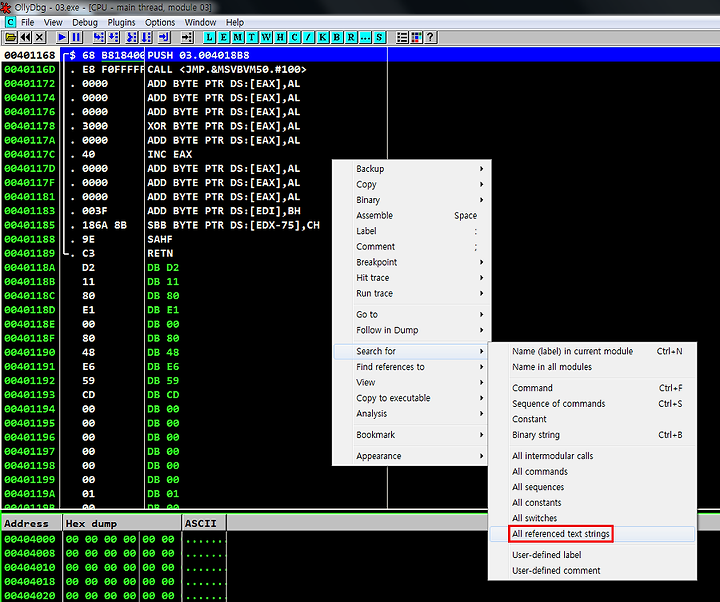Open Call stack with K button
Viewport: 720px width, 602px height.
323,37
